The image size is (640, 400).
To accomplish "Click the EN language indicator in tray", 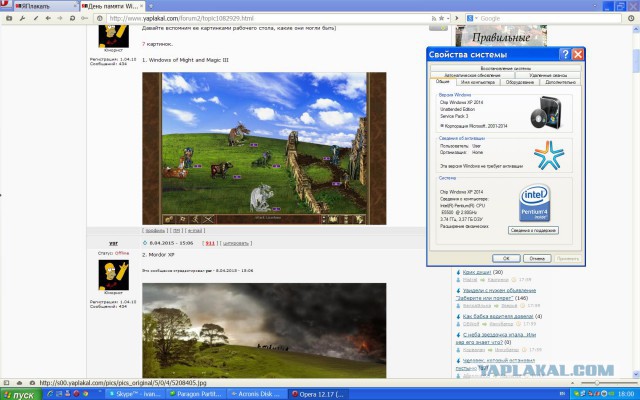I will coord(562,394).
